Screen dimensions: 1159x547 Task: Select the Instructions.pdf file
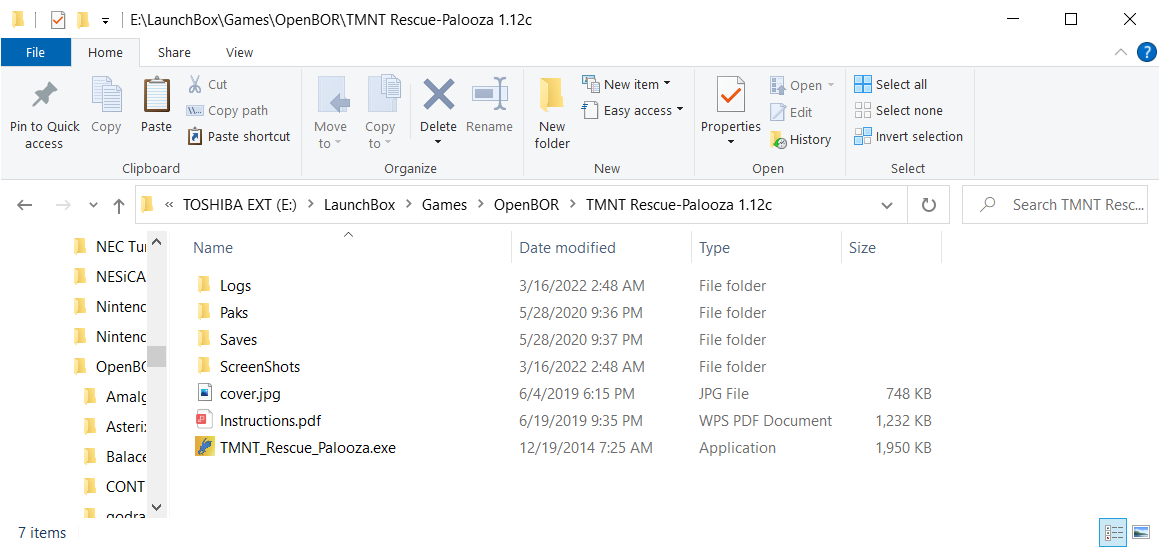[x=270, y=421]
